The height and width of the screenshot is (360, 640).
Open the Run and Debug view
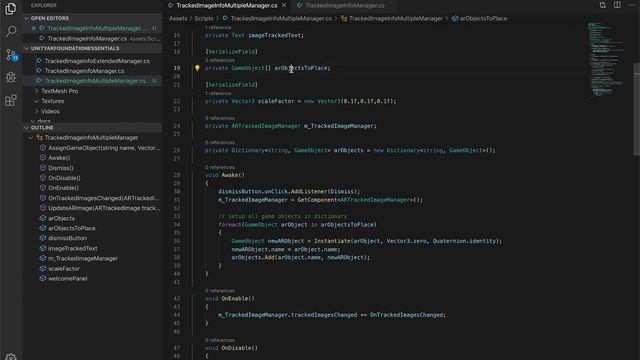click(x=11, y=77)
